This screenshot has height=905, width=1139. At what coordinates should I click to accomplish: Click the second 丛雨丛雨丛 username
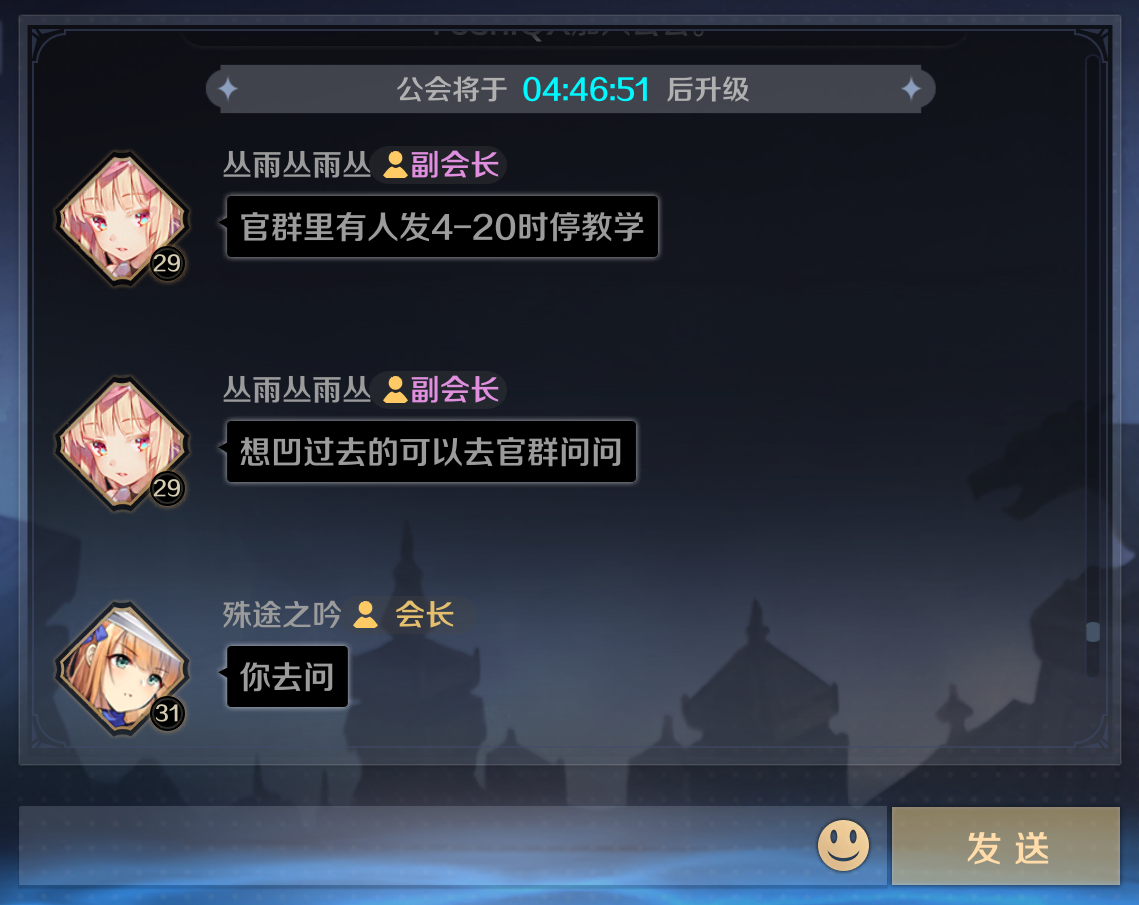point(296,390)
